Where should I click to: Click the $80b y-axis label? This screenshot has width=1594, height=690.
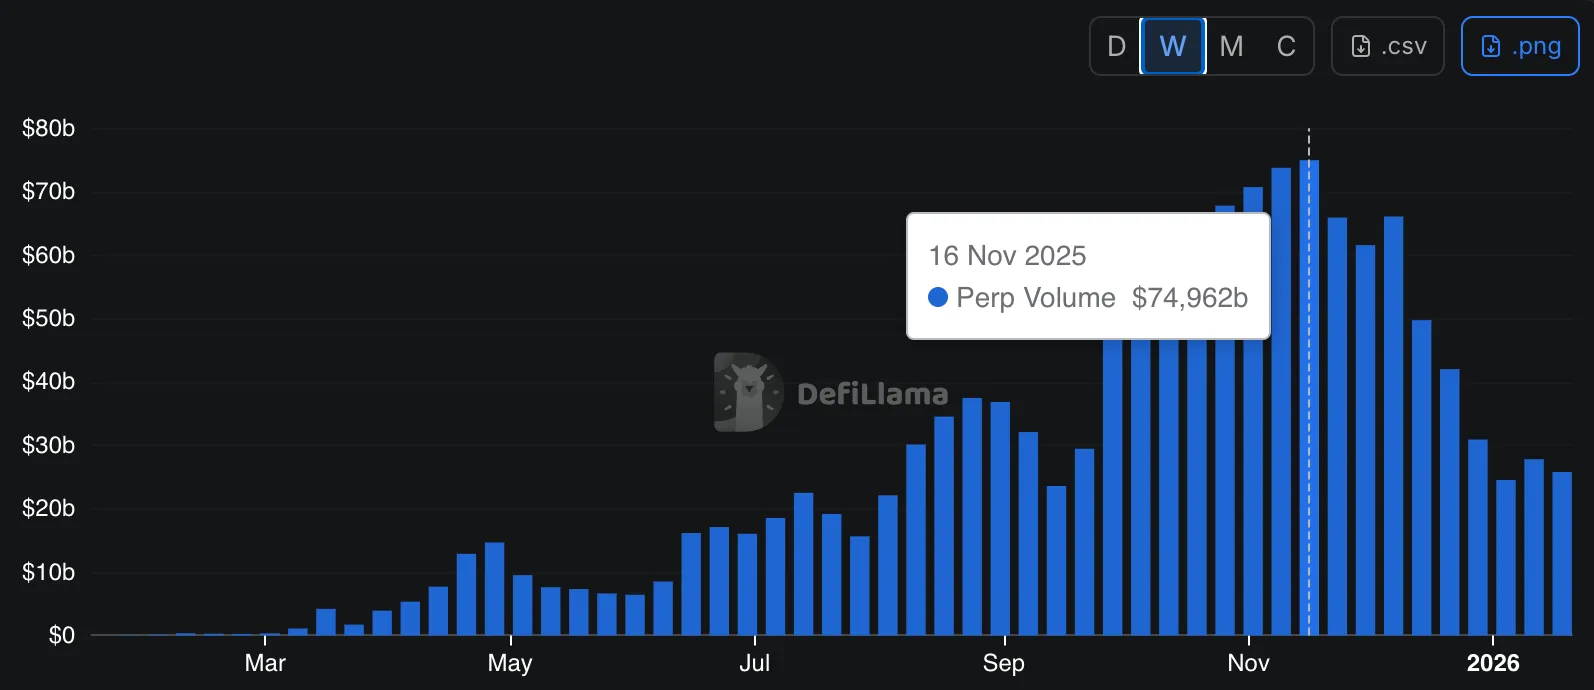point(48,128)
